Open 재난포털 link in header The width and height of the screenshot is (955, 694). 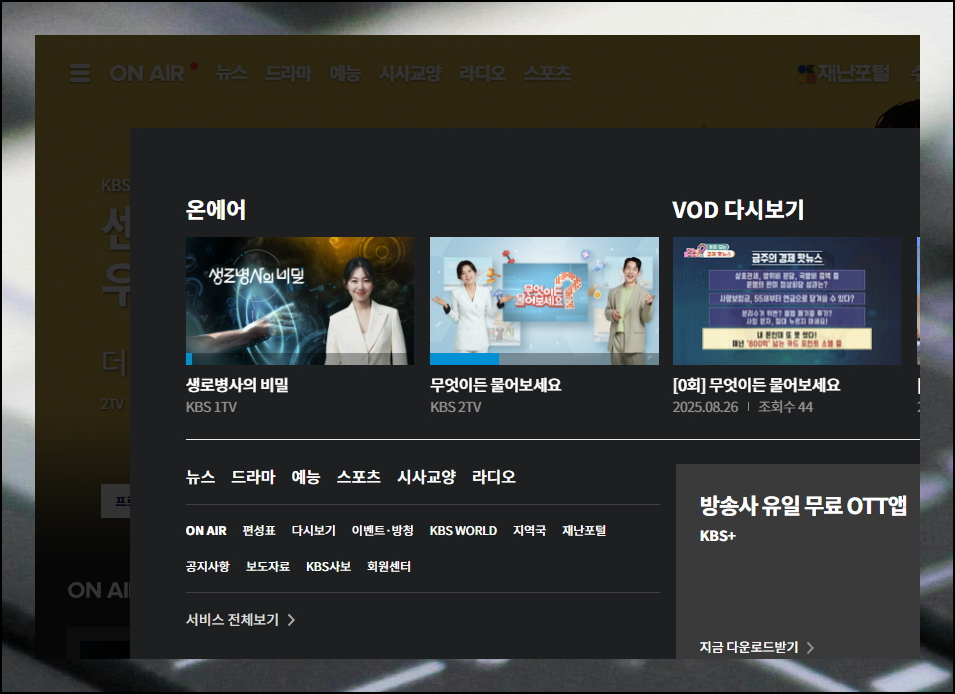pos(853,73)
